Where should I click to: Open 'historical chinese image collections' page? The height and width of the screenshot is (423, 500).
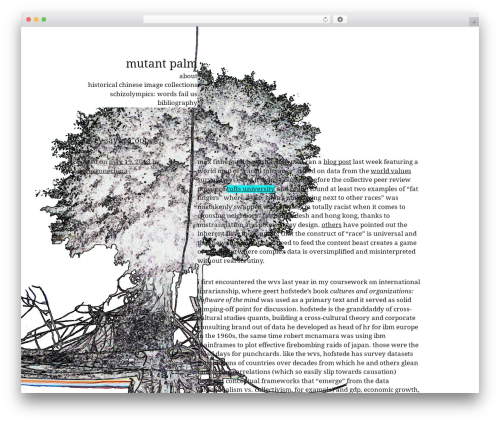(x=142, y=85)
